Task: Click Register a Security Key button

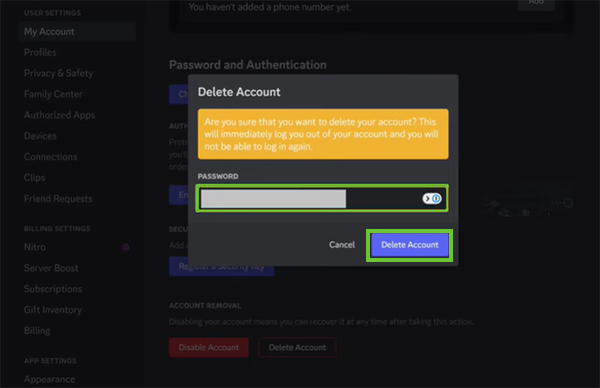Action: 222,267
